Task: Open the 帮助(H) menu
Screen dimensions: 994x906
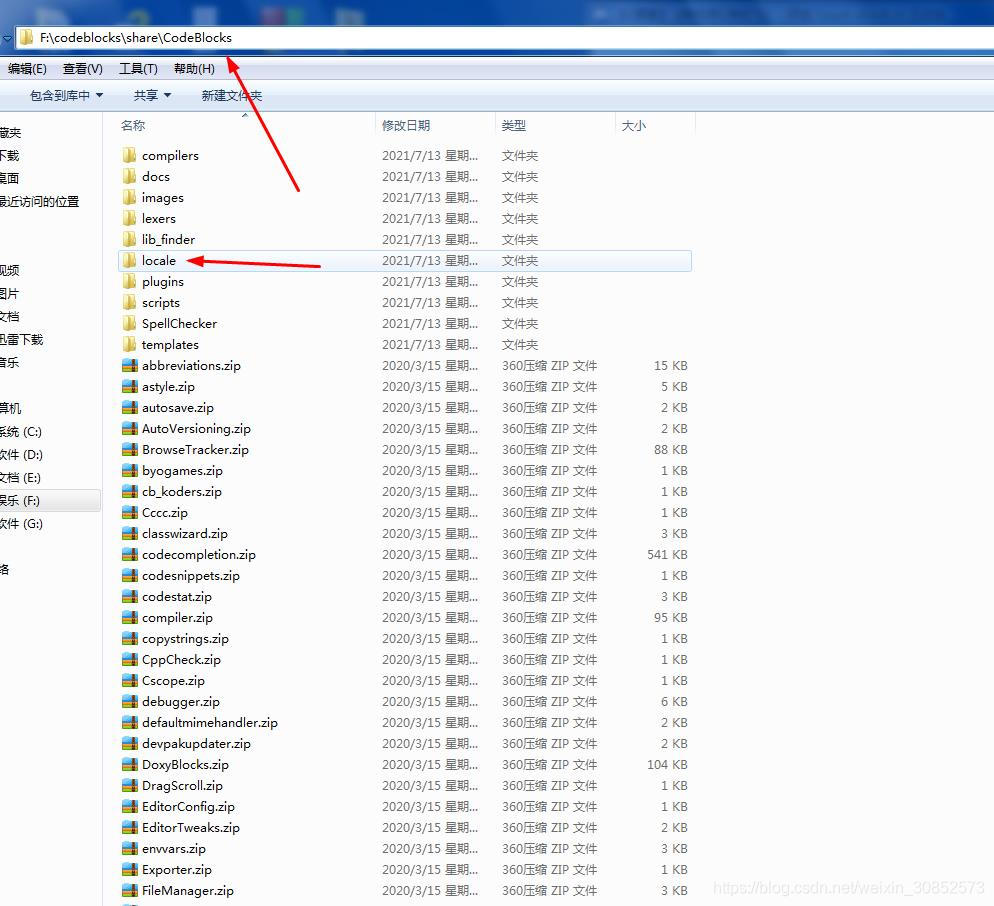Action: pos(194,69)
